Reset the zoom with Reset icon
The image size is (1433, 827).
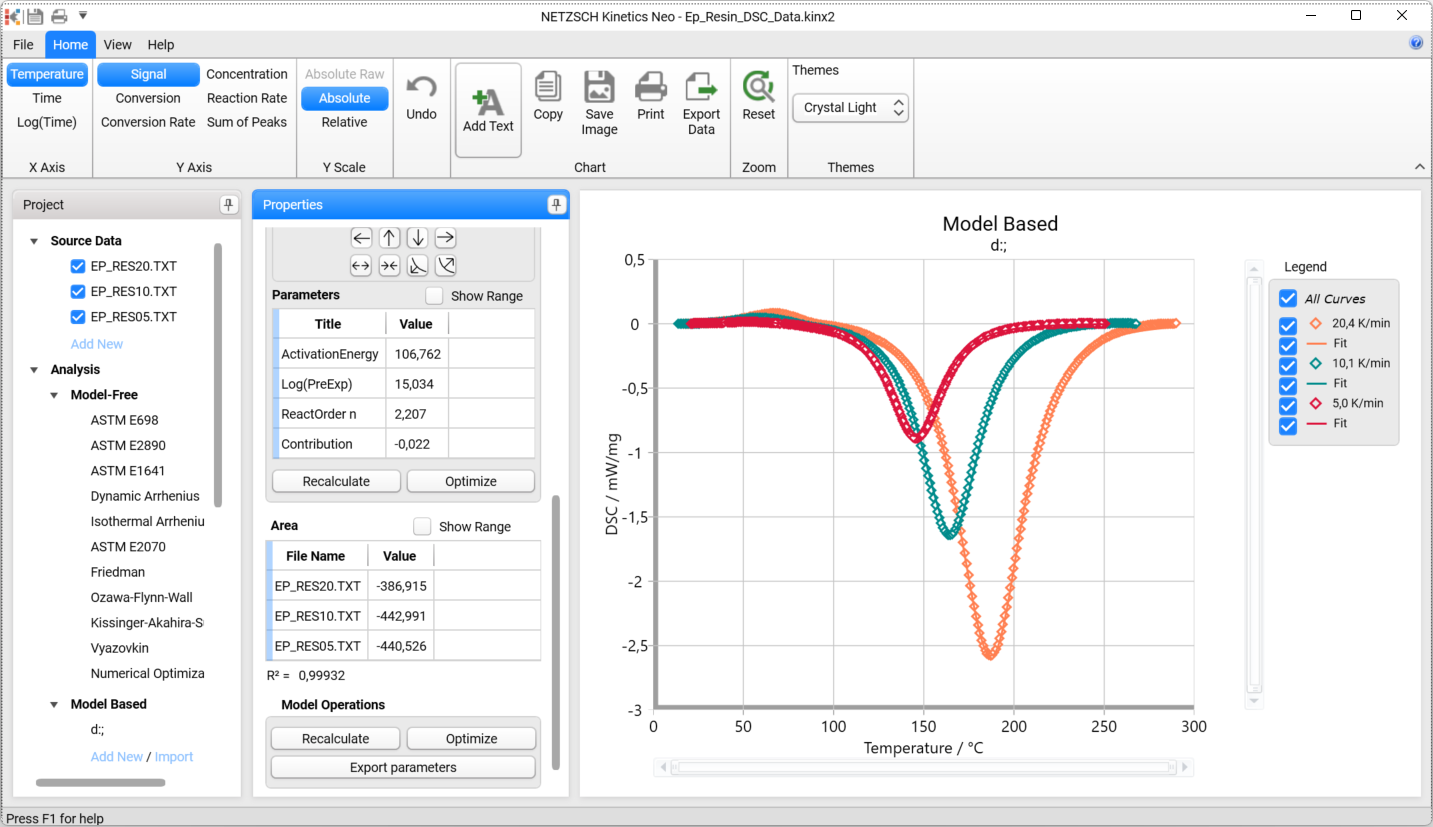click(x=758, y=88)
